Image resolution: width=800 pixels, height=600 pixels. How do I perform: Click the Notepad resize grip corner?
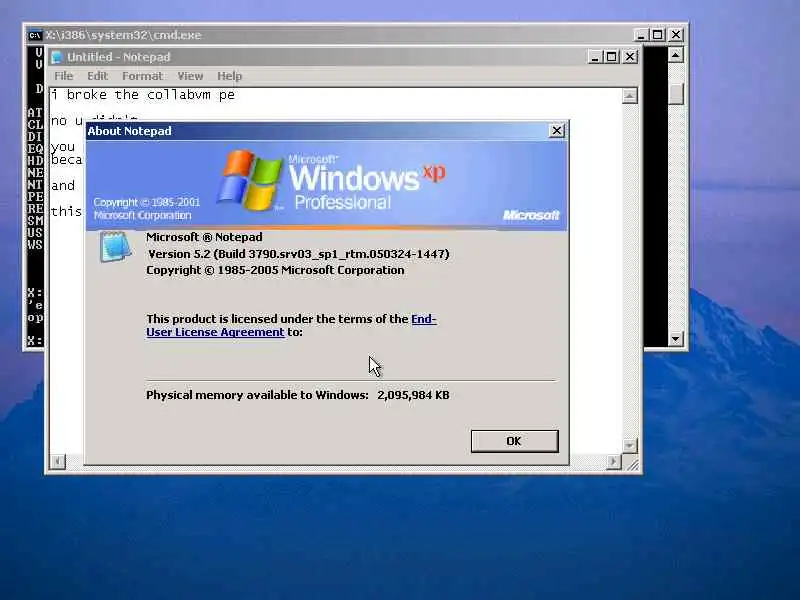(632, 463)
